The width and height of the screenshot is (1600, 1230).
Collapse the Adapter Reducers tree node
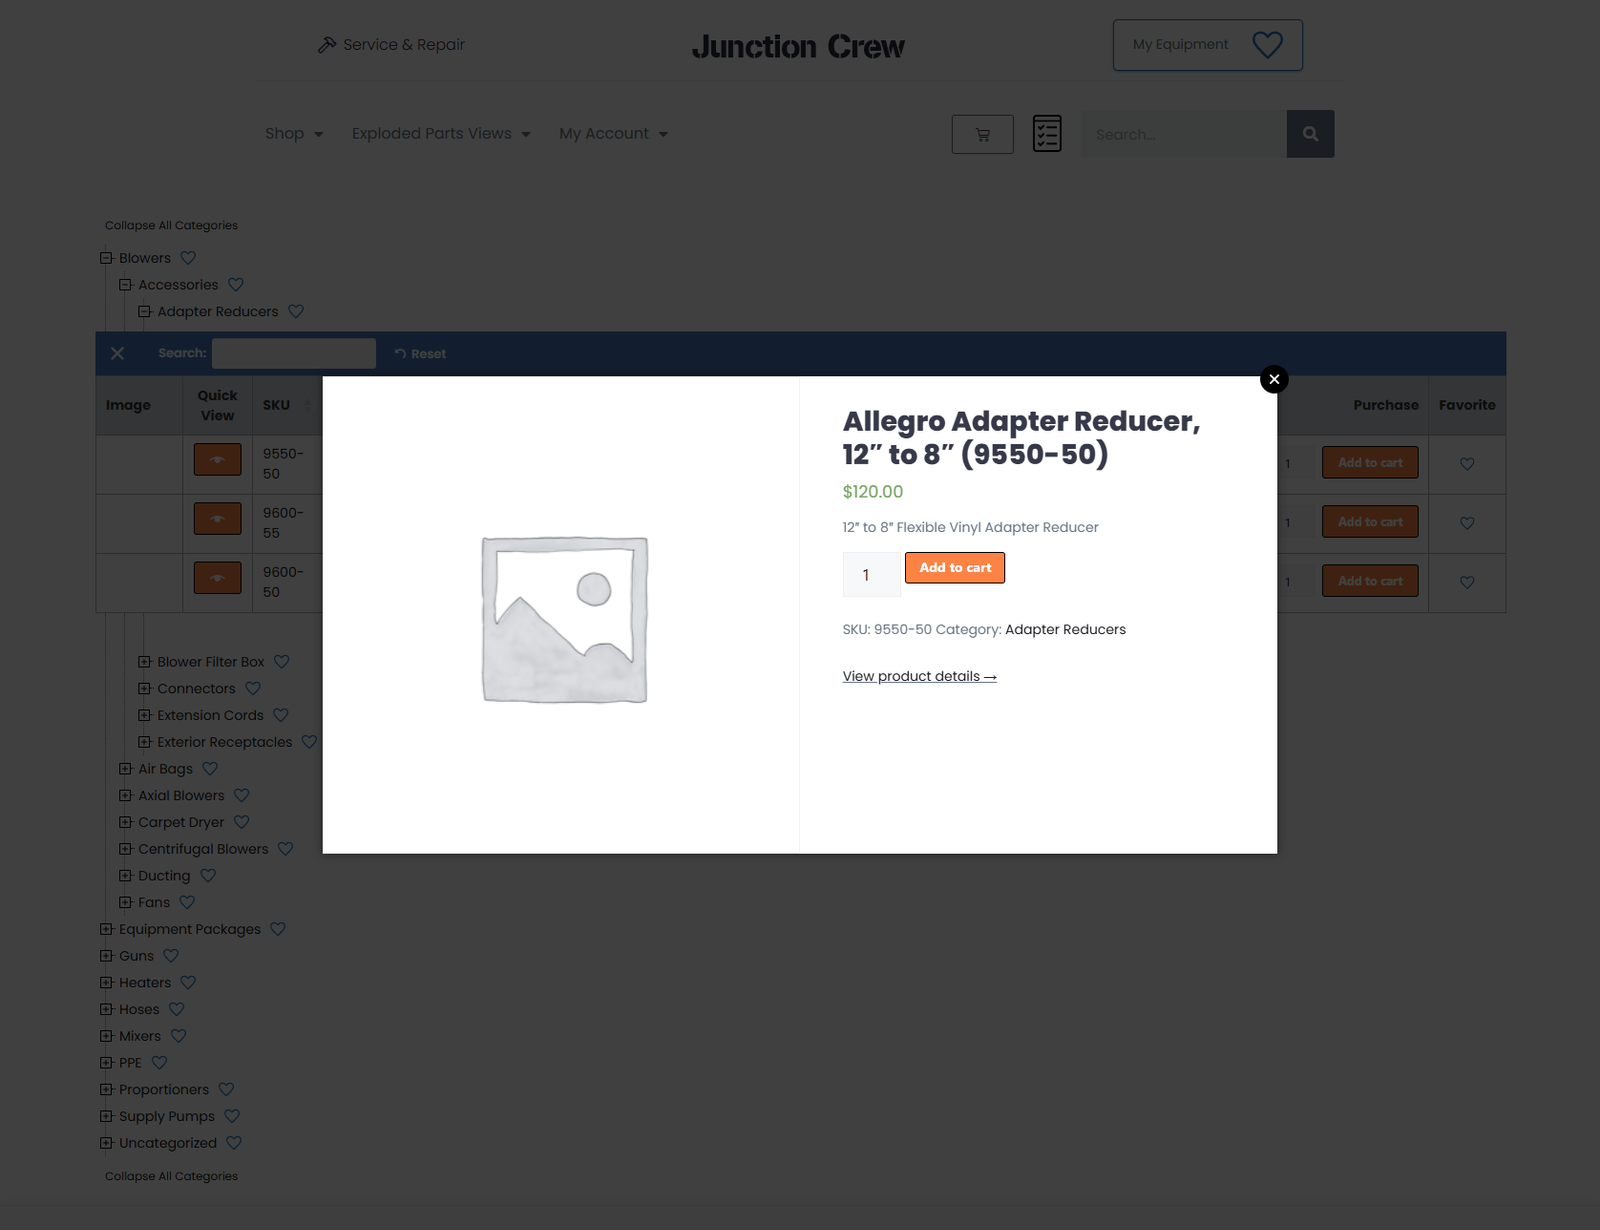tap(144, 312)
